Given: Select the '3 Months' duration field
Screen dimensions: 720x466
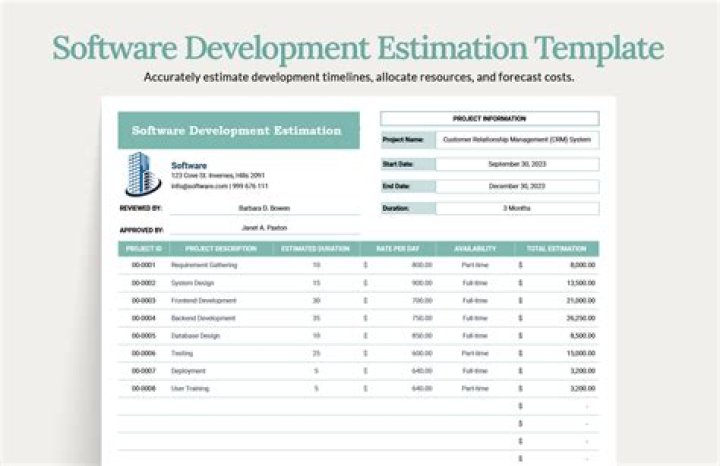Looking at the screenshot, I should coord(517,208).
